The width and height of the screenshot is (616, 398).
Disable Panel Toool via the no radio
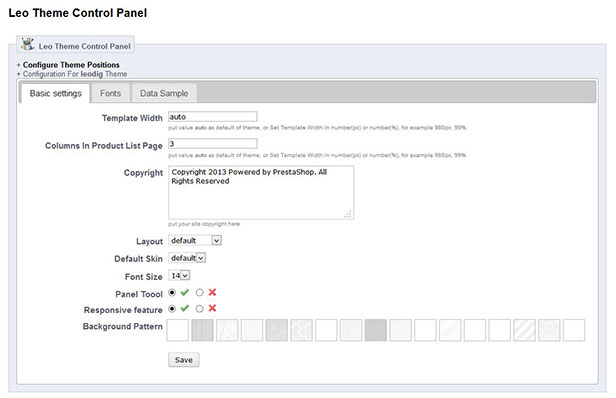tap(200, 293)
